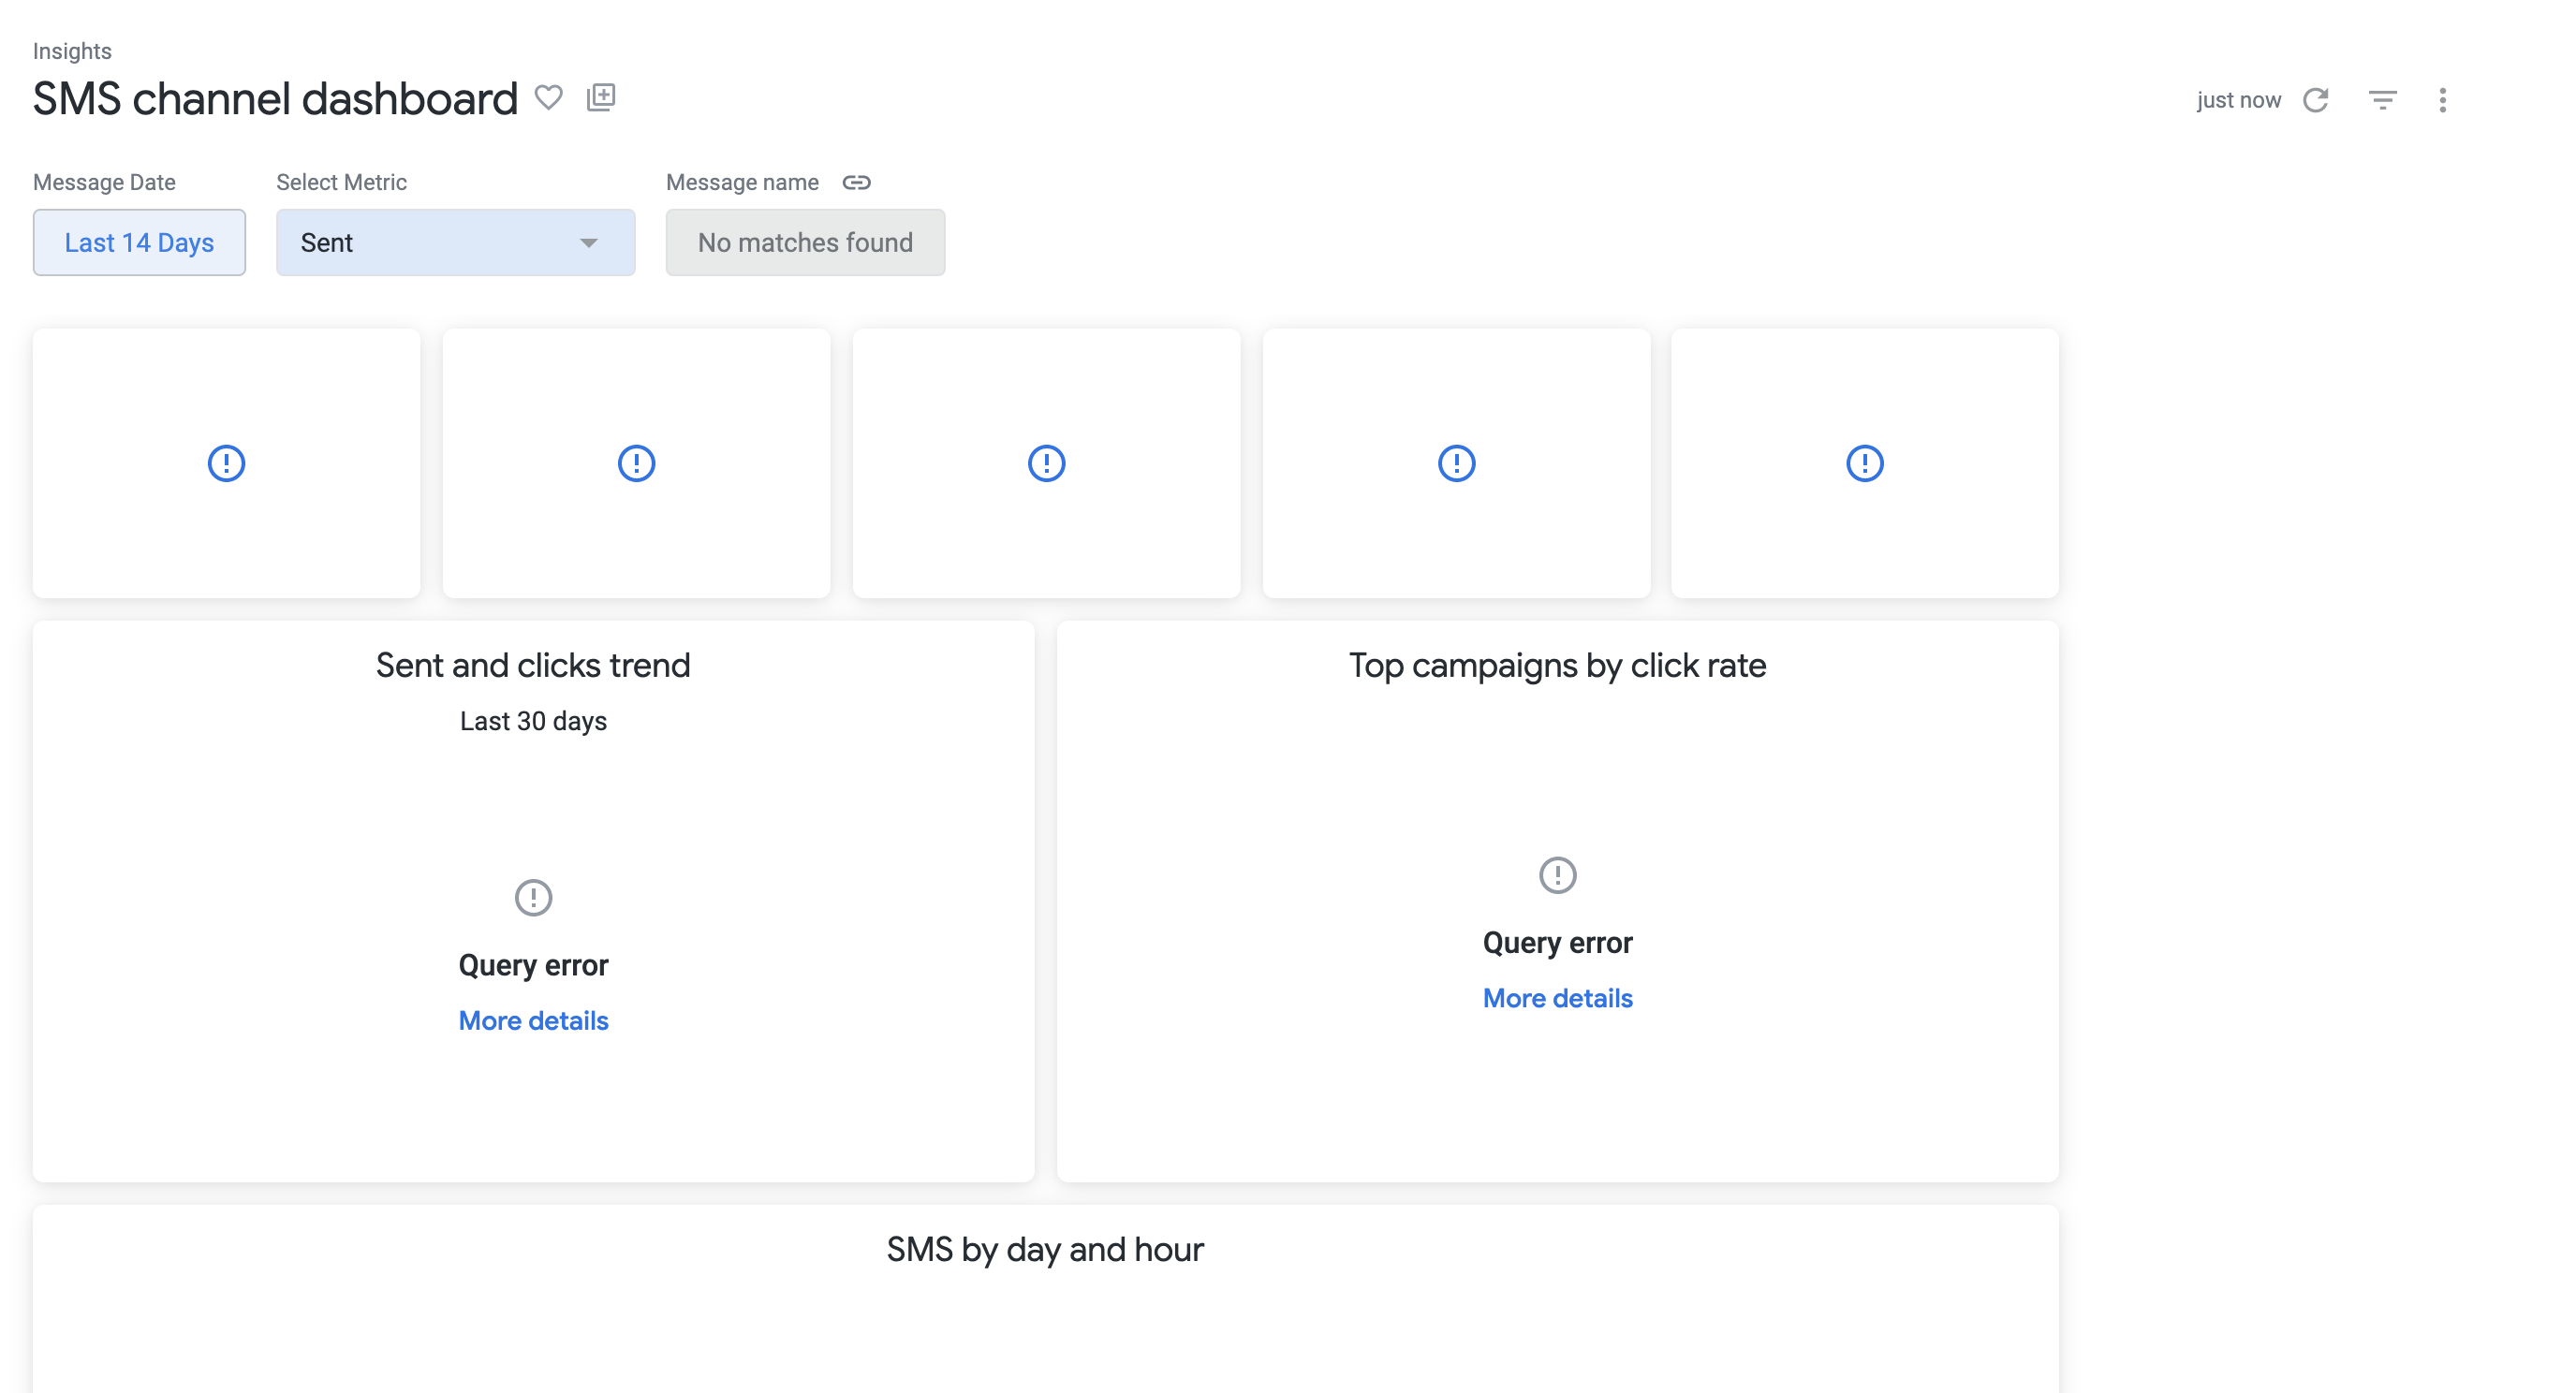Open the Last 14 Days date filter
The height and width of the screenshot is (1393, 2576).
[x=139, y=242]
